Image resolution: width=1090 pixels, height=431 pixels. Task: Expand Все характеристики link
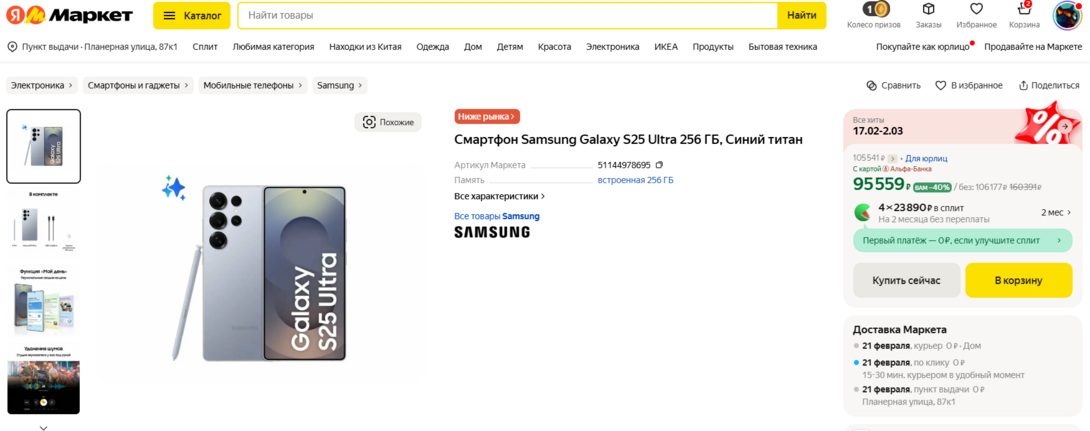(x=499, y=196)
